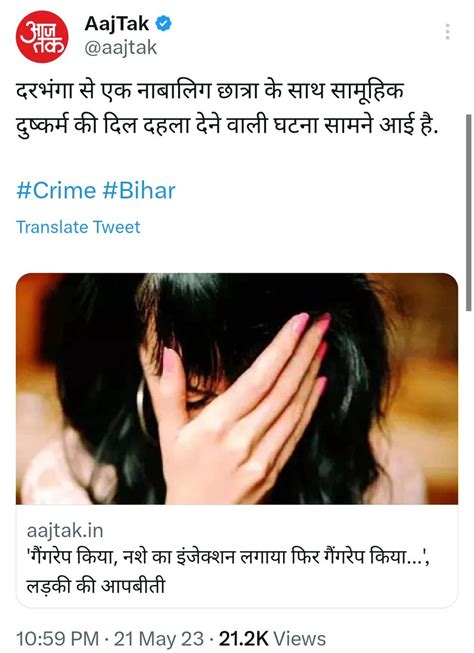Click the 21 May 23 date

[x=159, y=639]
